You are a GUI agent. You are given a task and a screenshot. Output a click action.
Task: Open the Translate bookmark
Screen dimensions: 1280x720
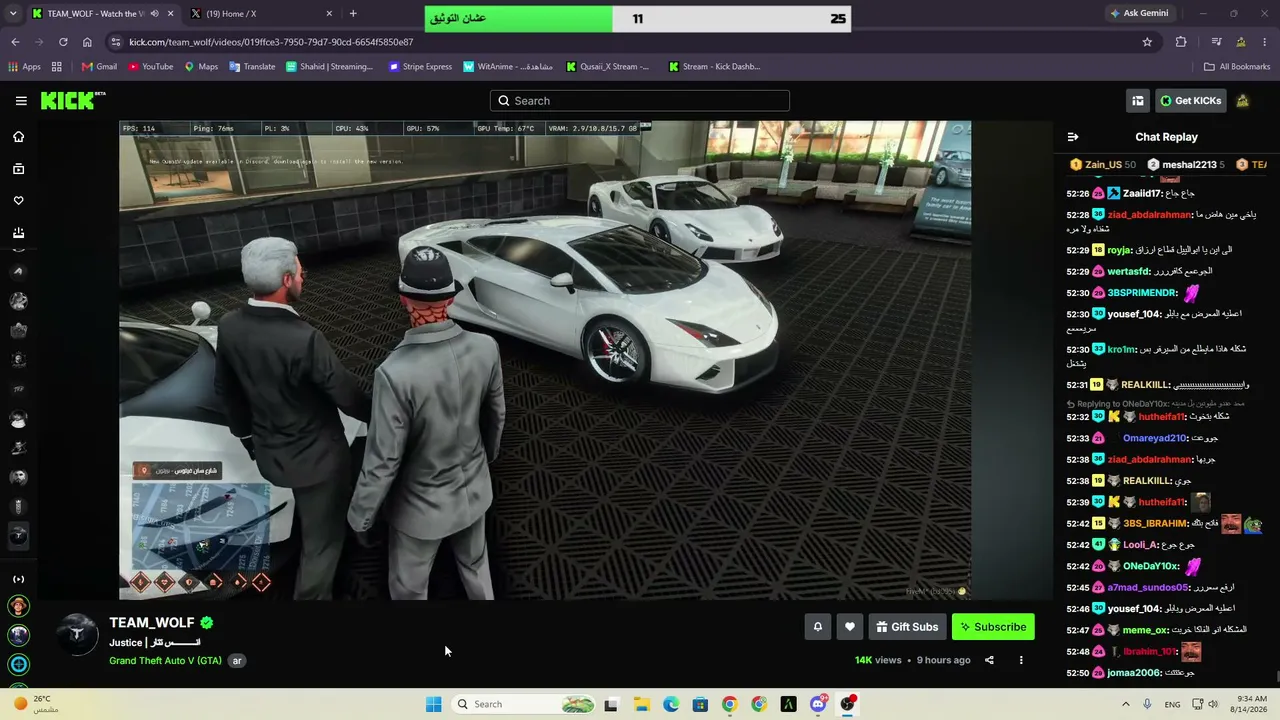(x=252, y=67)
